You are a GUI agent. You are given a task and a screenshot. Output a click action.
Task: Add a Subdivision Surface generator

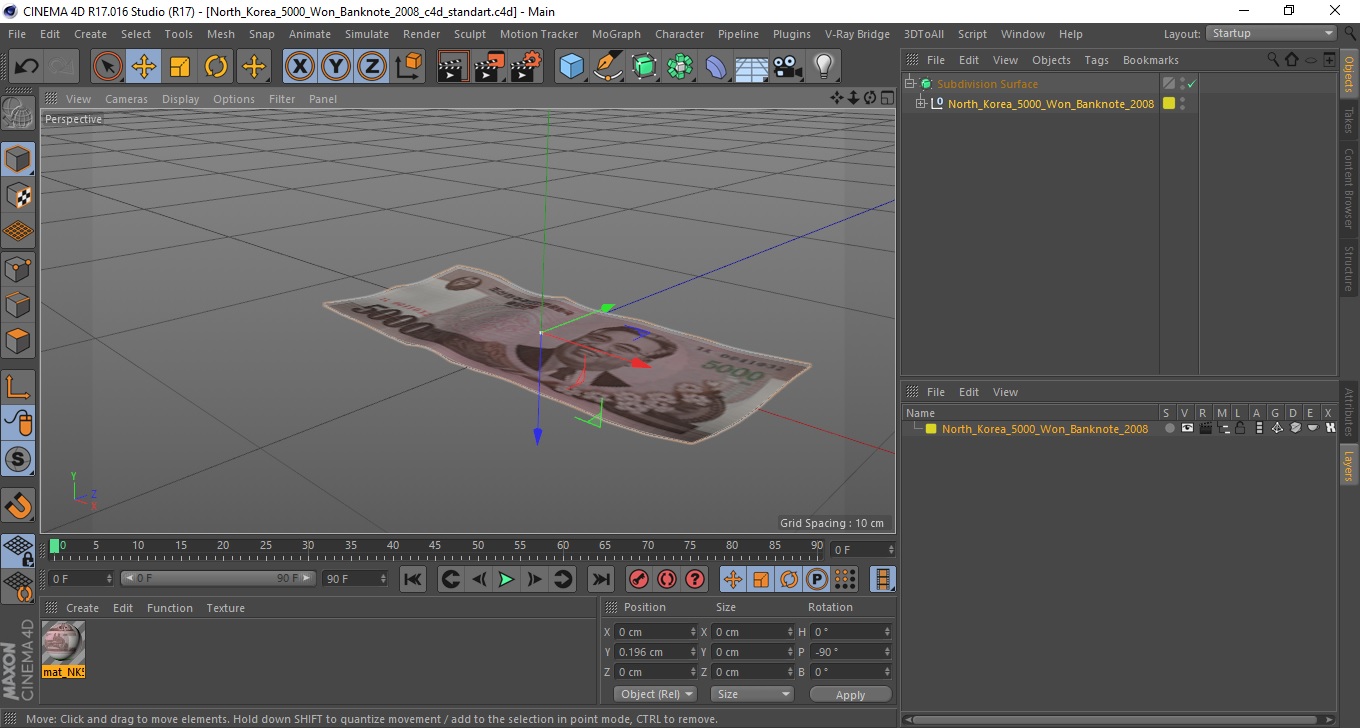[x=644, y=67]
